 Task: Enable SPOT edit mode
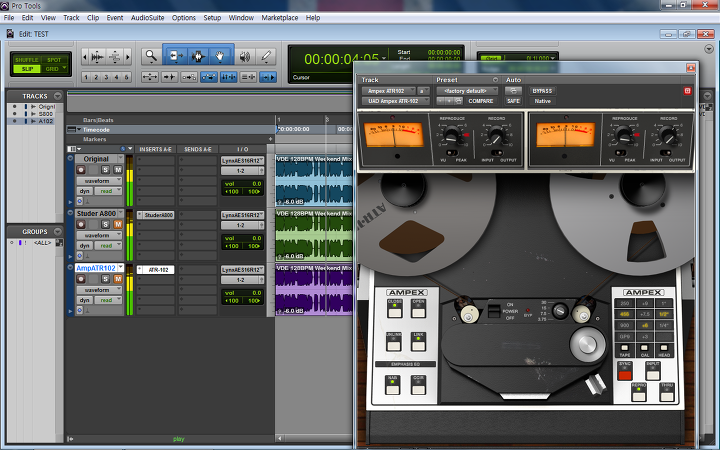coord(54,60)
